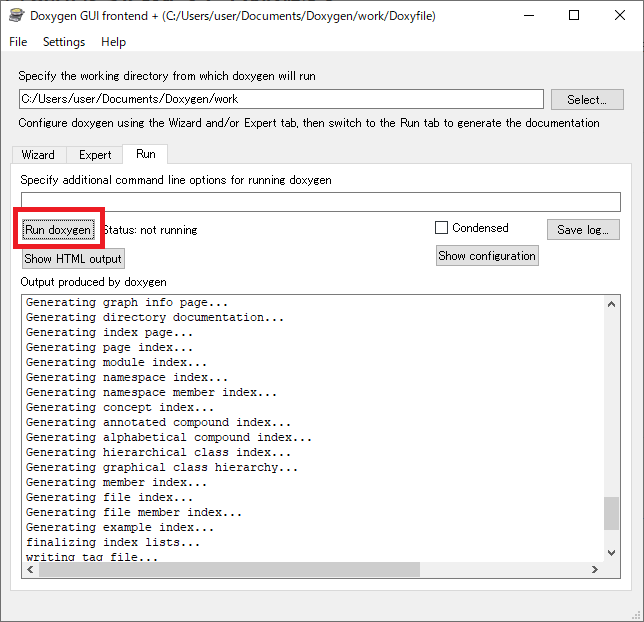
Task: Click the output log scroll down arrow
Action: [x=612, y=552]
